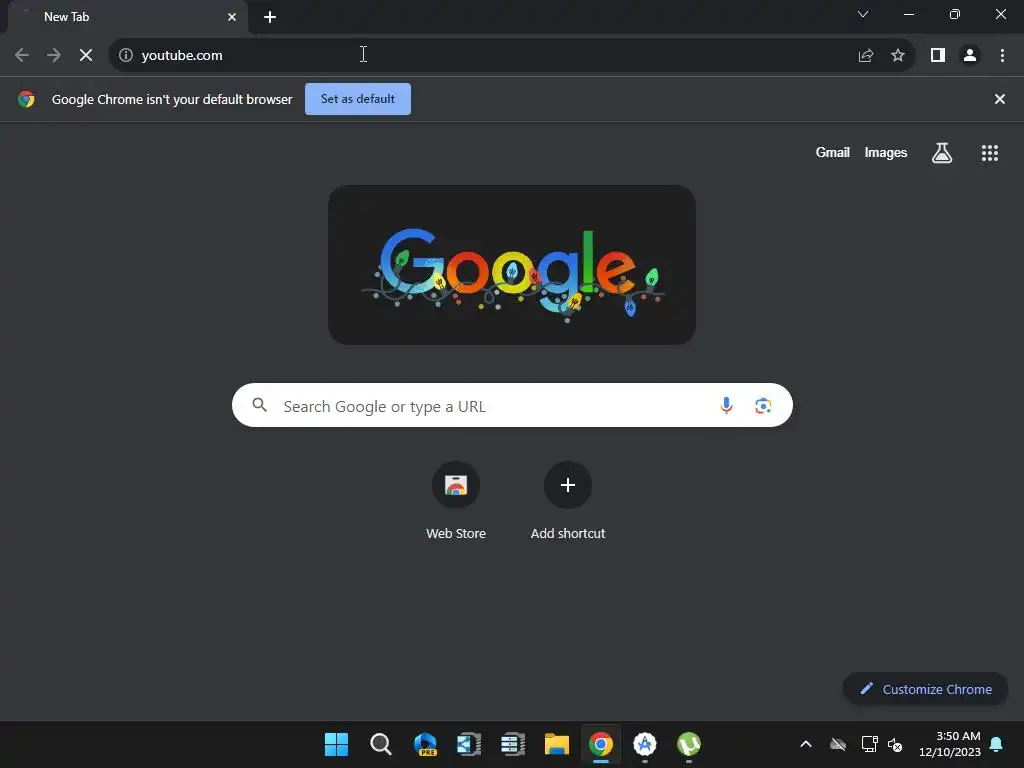
Task: Open the Chrome profile menu
Action: (970, 56)
